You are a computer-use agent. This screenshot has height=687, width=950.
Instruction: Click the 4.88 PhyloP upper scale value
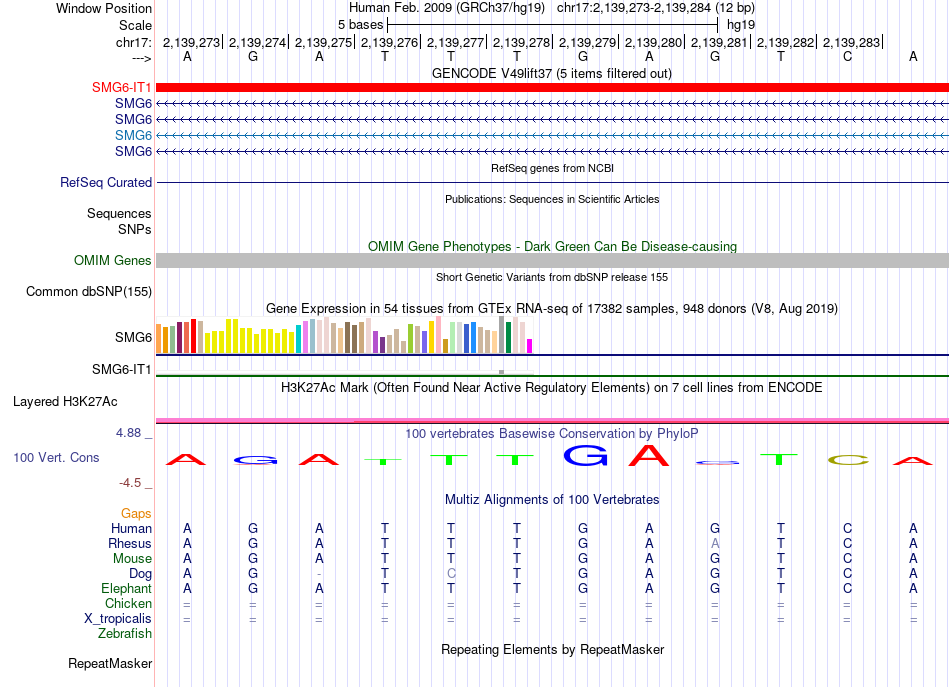tap(128, 433)
